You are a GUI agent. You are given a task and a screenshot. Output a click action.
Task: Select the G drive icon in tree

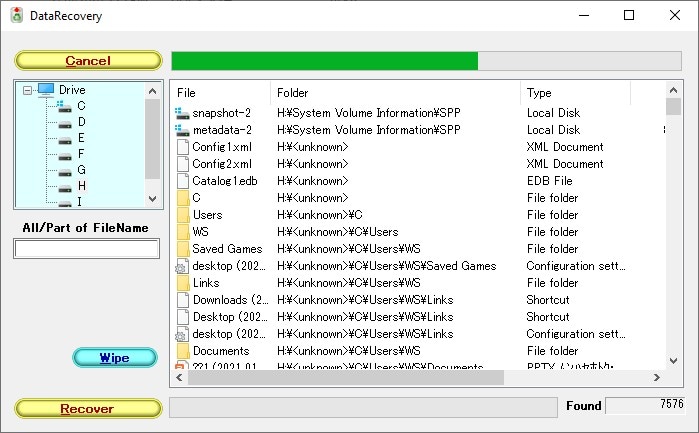[x=65, y=171]
